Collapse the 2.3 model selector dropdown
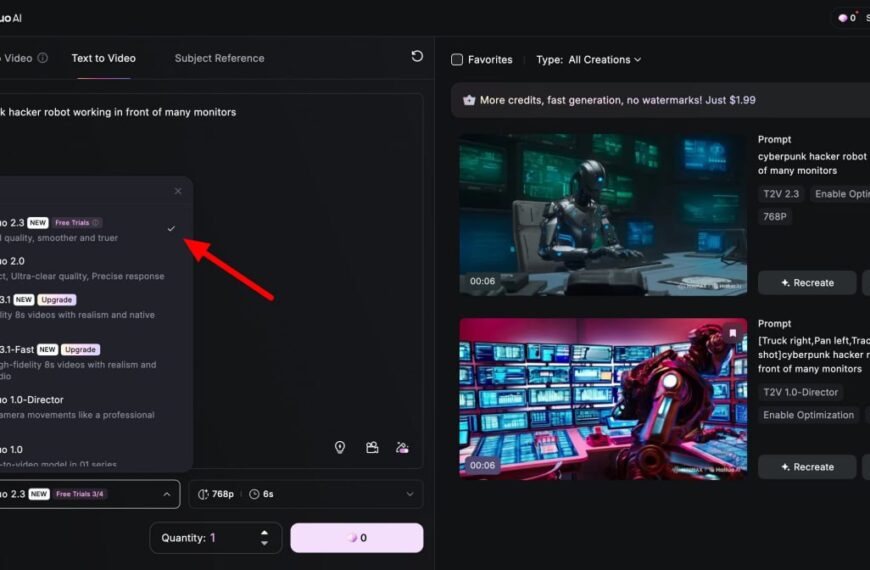870x570 pixels. (x=166, y=494)
